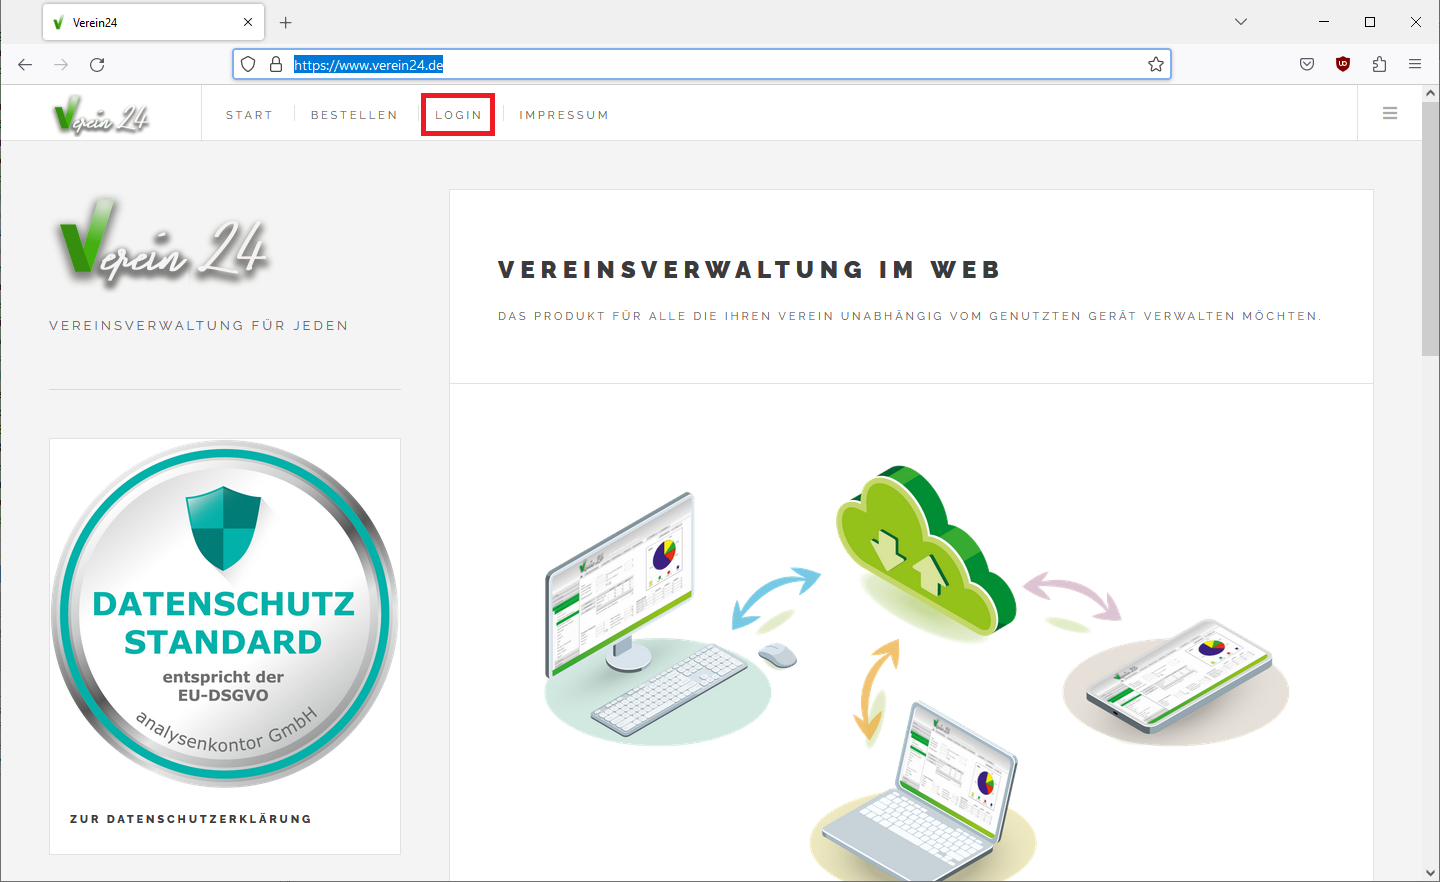Click the Datenschutz Standard badge image
Viewport: 1440px width, 882px height.
[225, 614]
